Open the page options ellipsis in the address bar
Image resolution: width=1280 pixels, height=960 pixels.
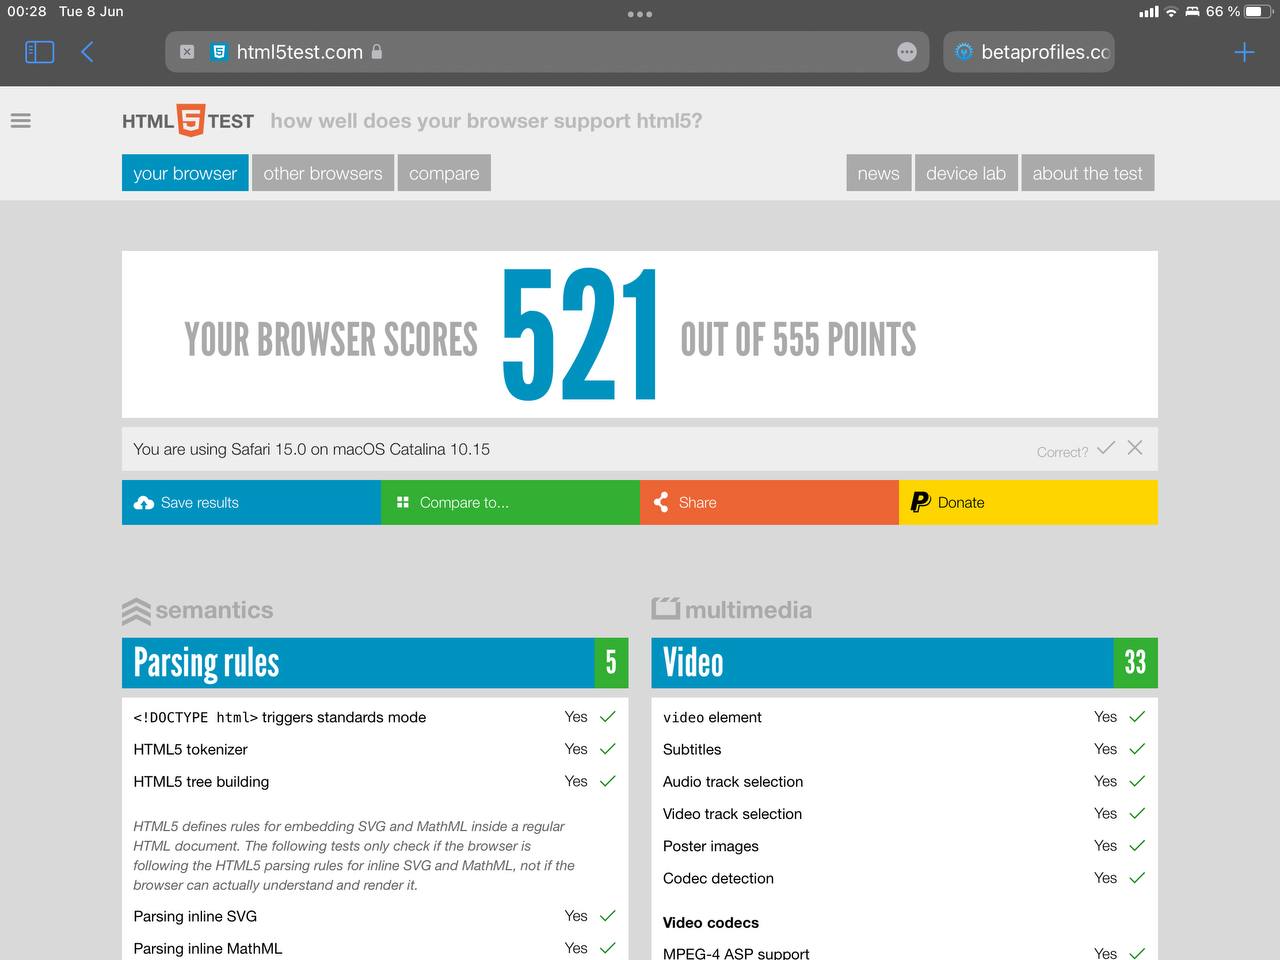pyautogui.click(x=907, y=52)
